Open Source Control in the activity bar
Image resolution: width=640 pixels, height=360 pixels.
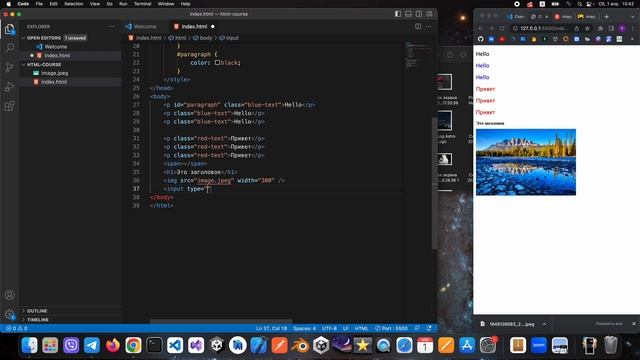(9, 67)
